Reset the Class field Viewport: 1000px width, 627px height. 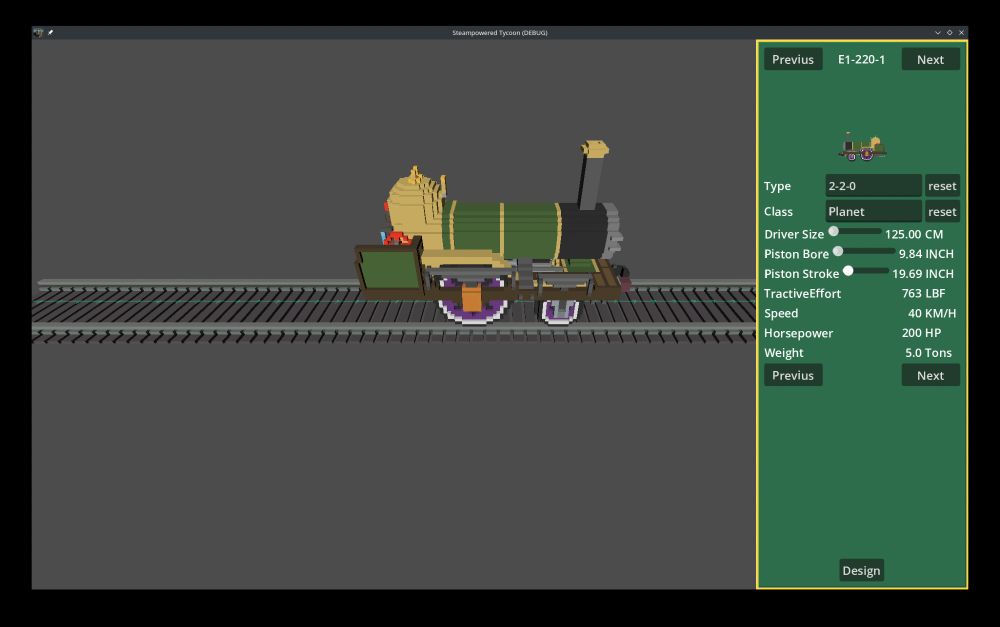(942, 211)
